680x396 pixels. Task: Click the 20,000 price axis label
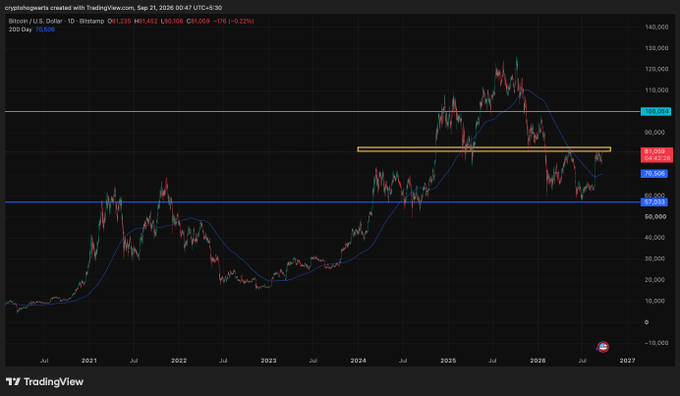[x=655, y=280]
